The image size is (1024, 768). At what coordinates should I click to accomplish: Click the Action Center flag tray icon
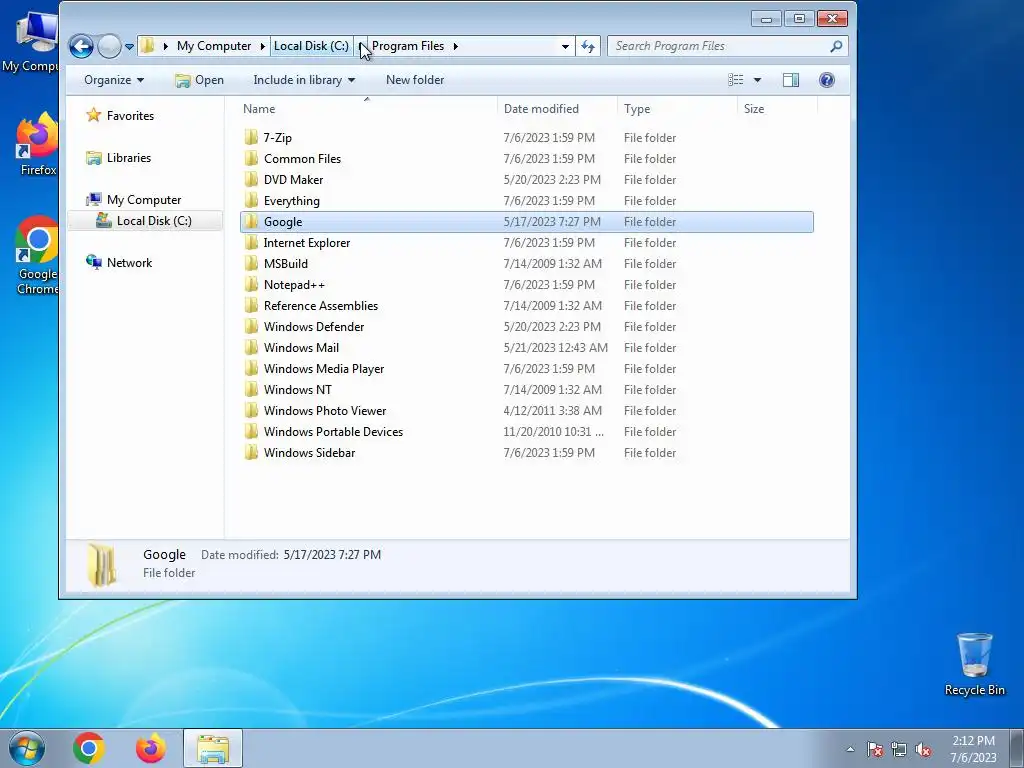(874, 749)
